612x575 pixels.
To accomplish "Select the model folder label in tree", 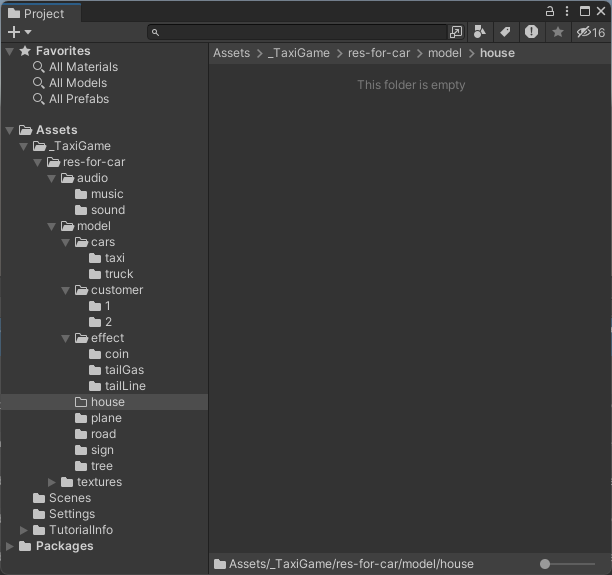I will pos(94,226).
